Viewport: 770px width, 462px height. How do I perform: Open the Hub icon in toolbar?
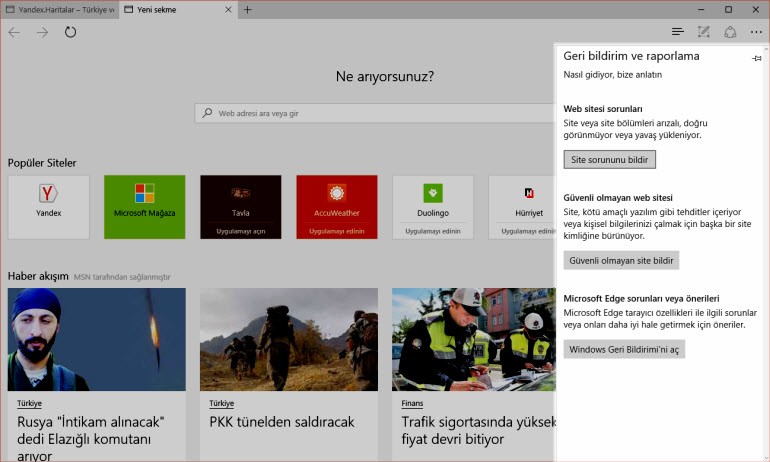[678, 32]
